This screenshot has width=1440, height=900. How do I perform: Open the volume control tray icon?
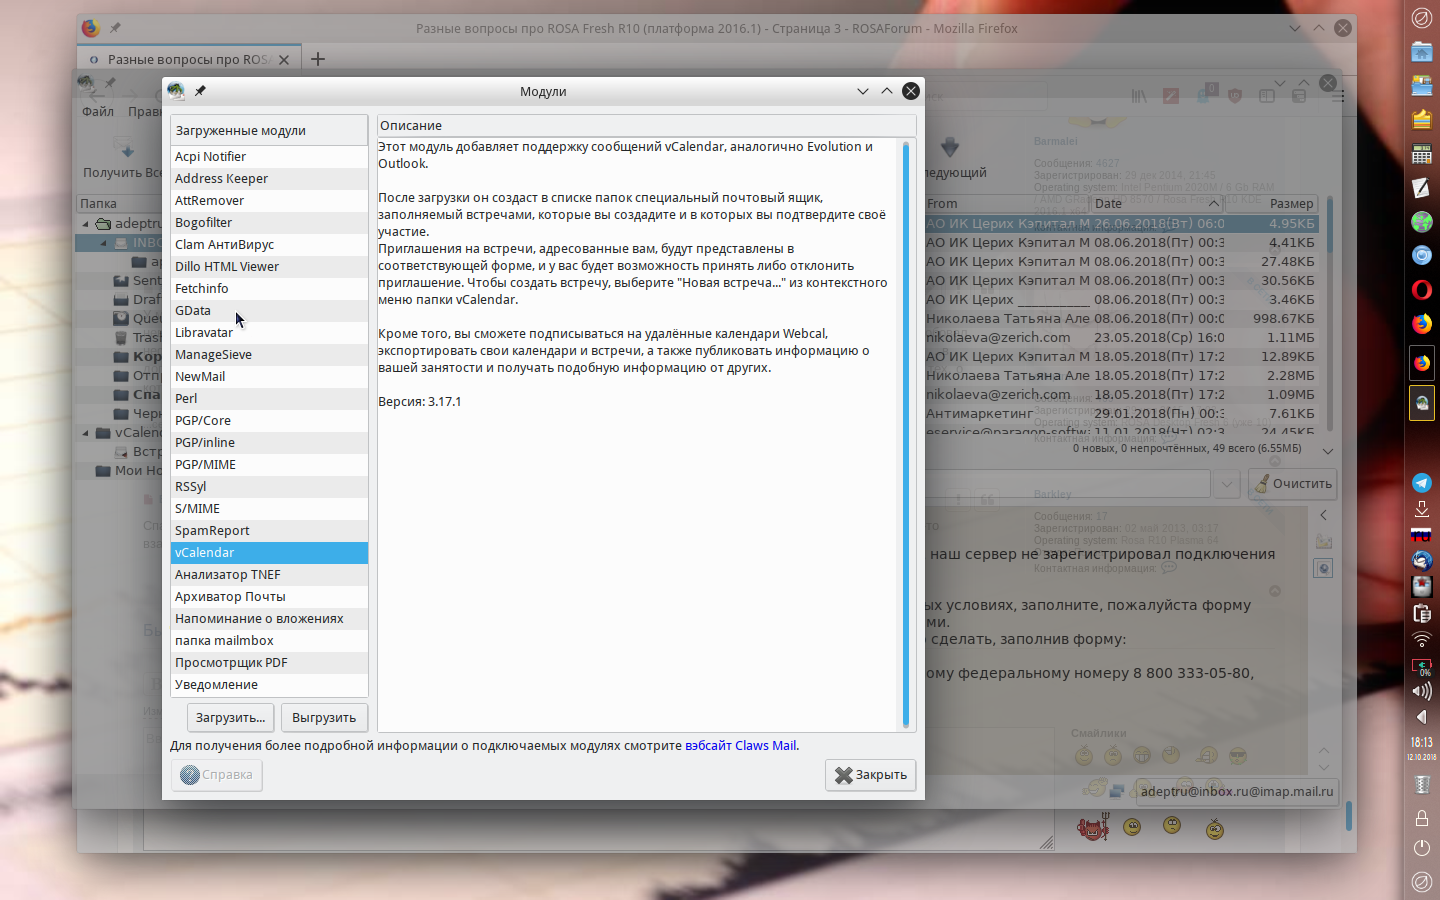[x=1421, y=691]
